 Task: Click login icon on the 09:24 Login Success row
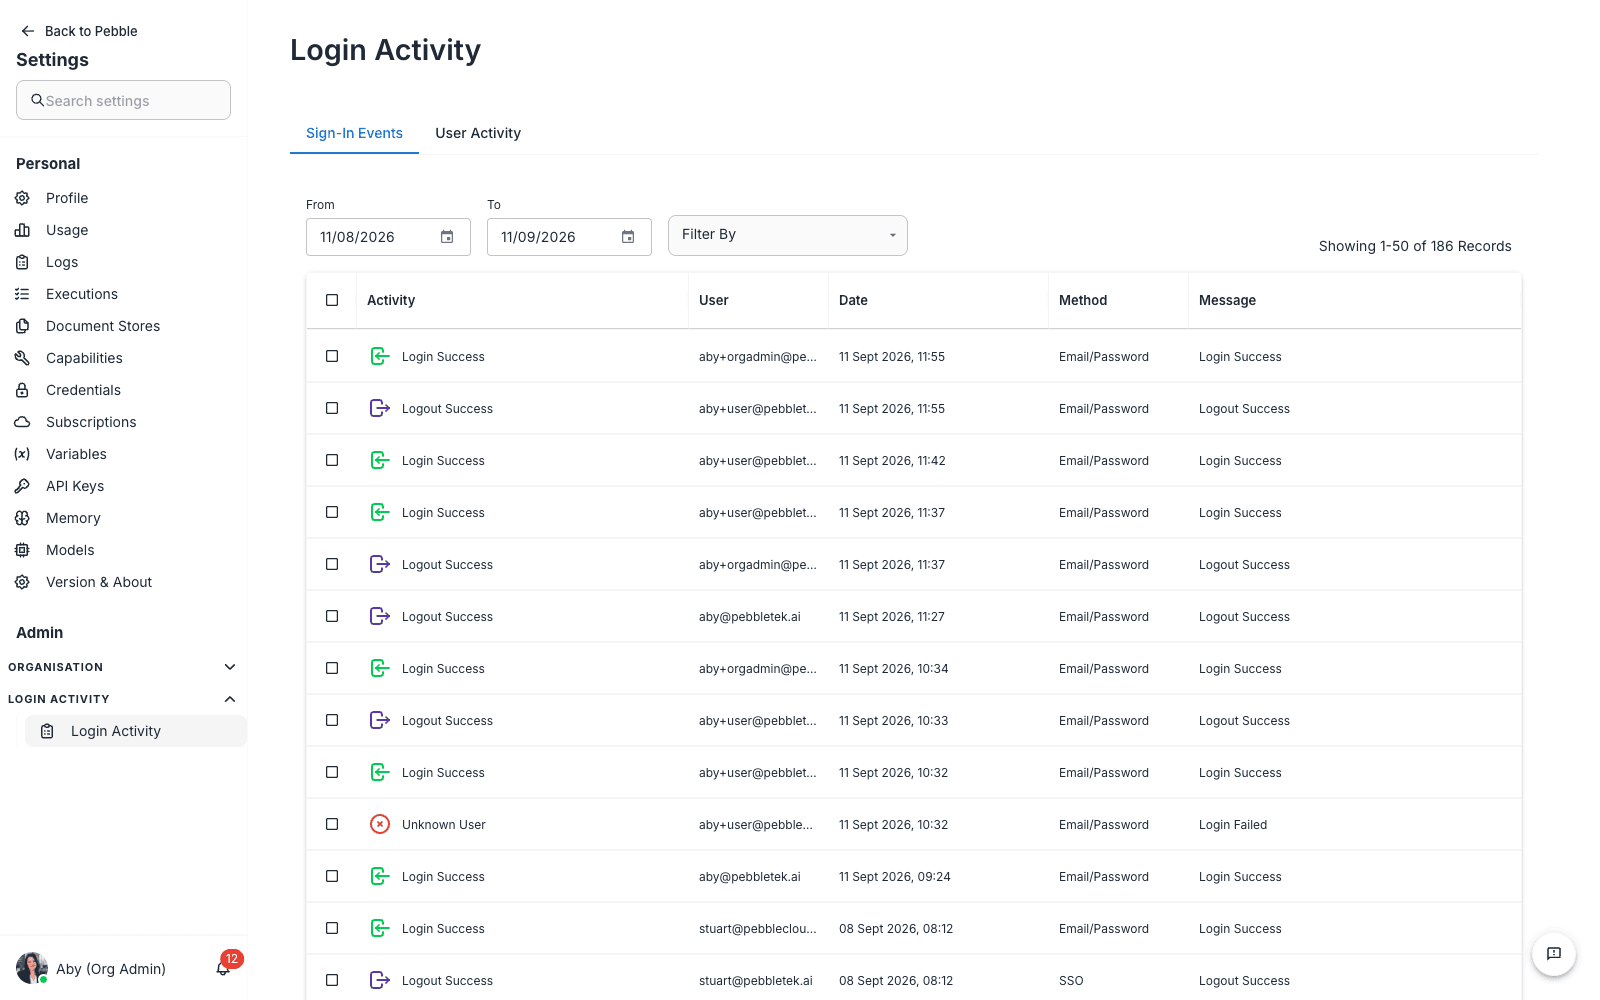tap(380, 876)
